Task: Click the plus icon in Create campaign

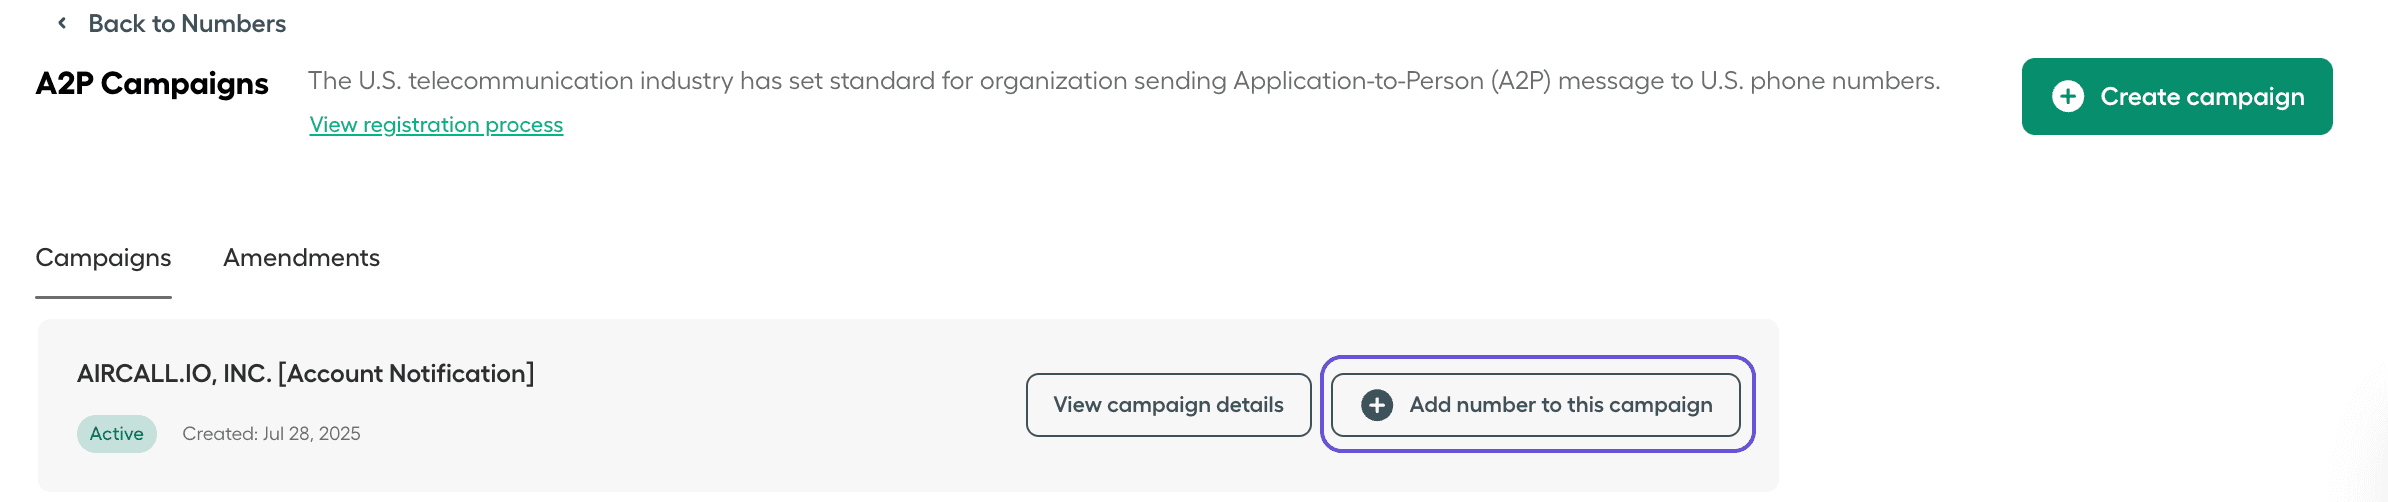Action: click(x=2068, y=96)
